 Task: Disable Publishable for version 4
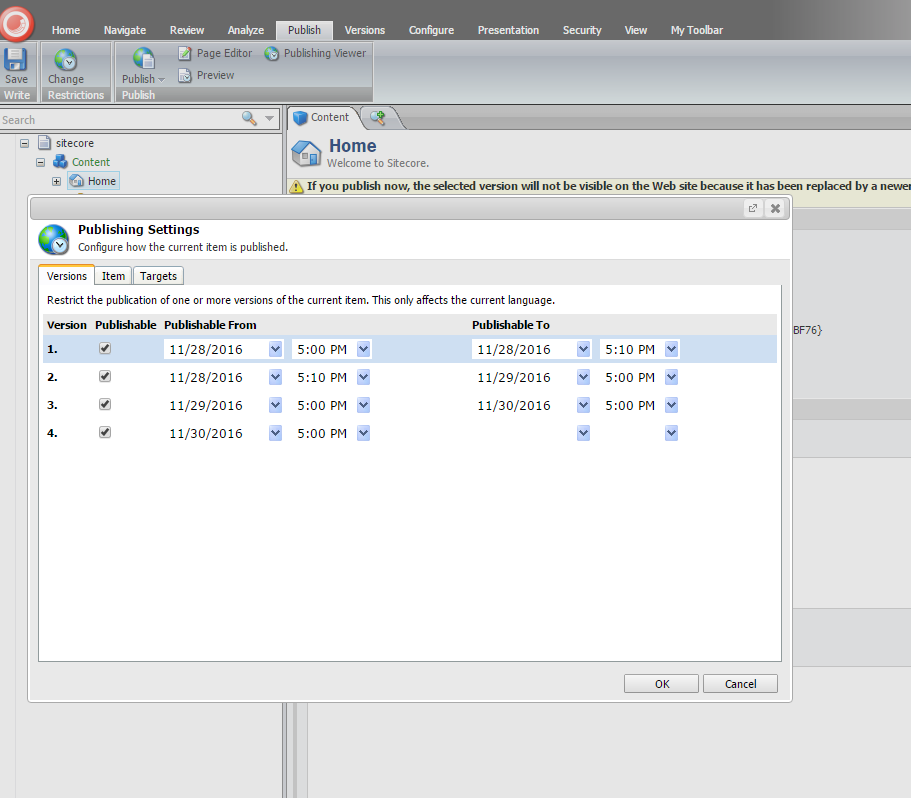105,432
